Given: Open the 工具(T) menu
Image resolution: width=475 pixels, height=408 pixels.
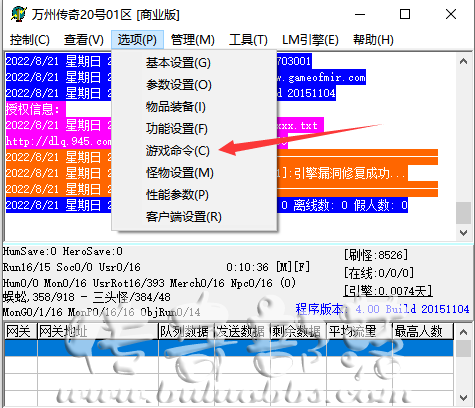Looking at the screenshot, I should click(248, 40).
